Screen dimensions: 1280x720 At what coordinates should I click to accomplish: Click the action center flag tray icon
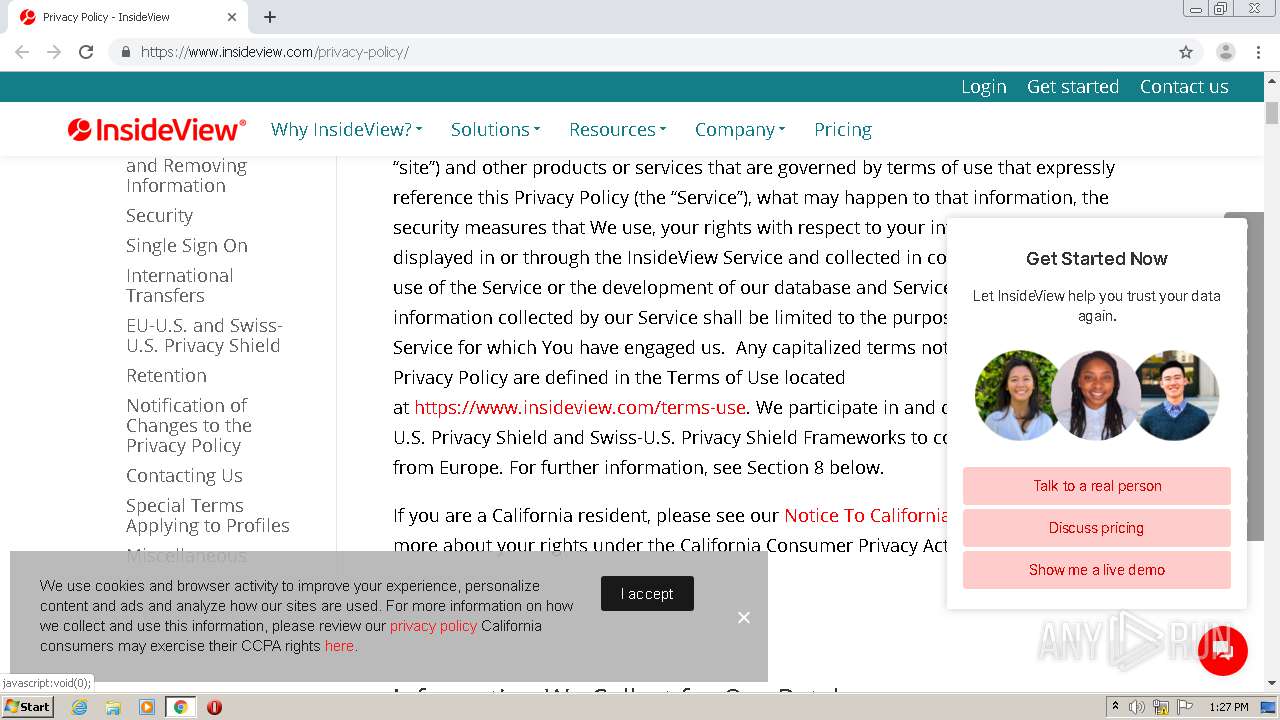pyautogui.click(x=1185, y=707)
